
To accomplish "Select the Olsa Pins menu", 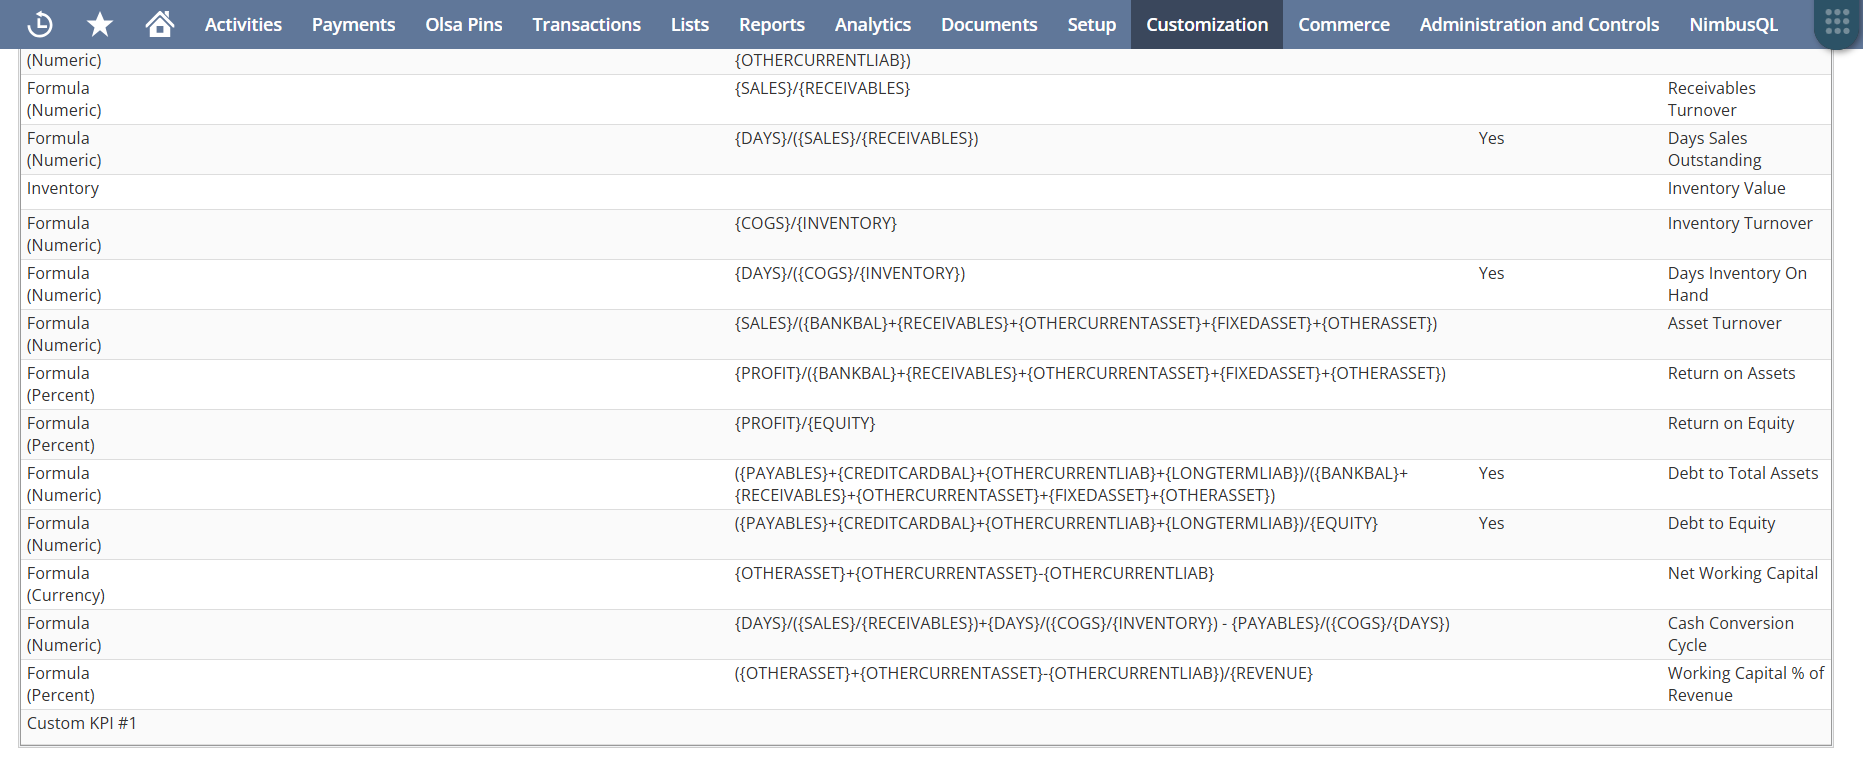I will 464,24.
